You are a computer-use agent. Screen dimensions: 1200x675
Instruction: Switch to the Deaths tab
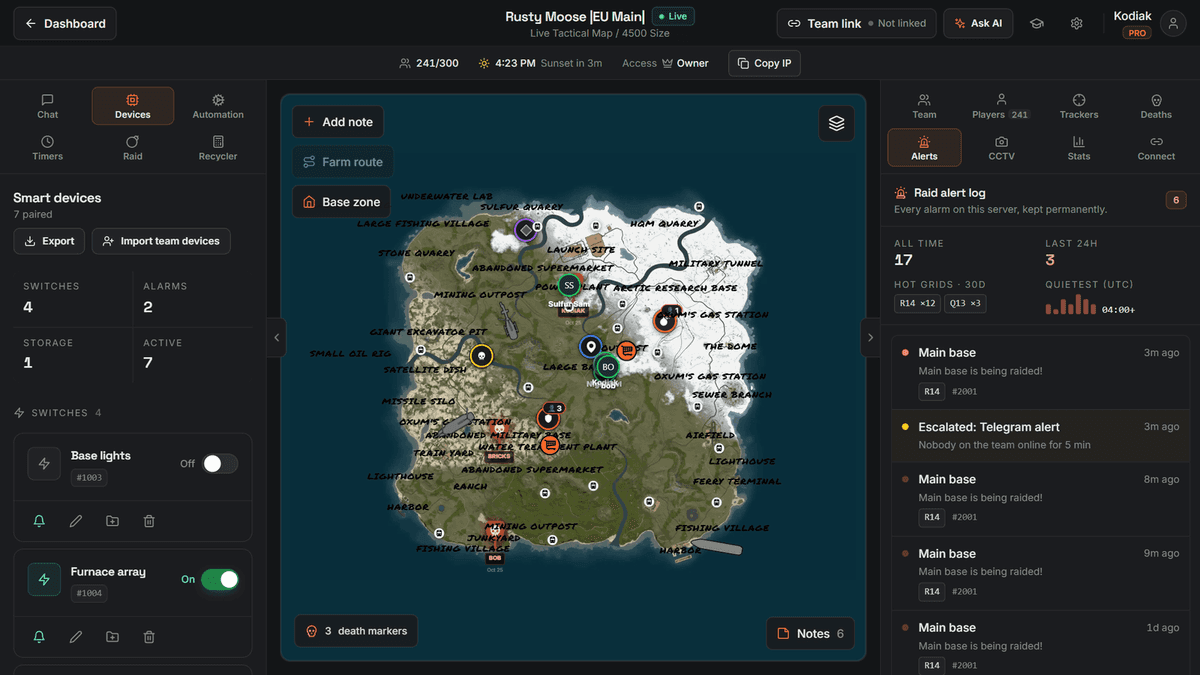(1156, 106)
